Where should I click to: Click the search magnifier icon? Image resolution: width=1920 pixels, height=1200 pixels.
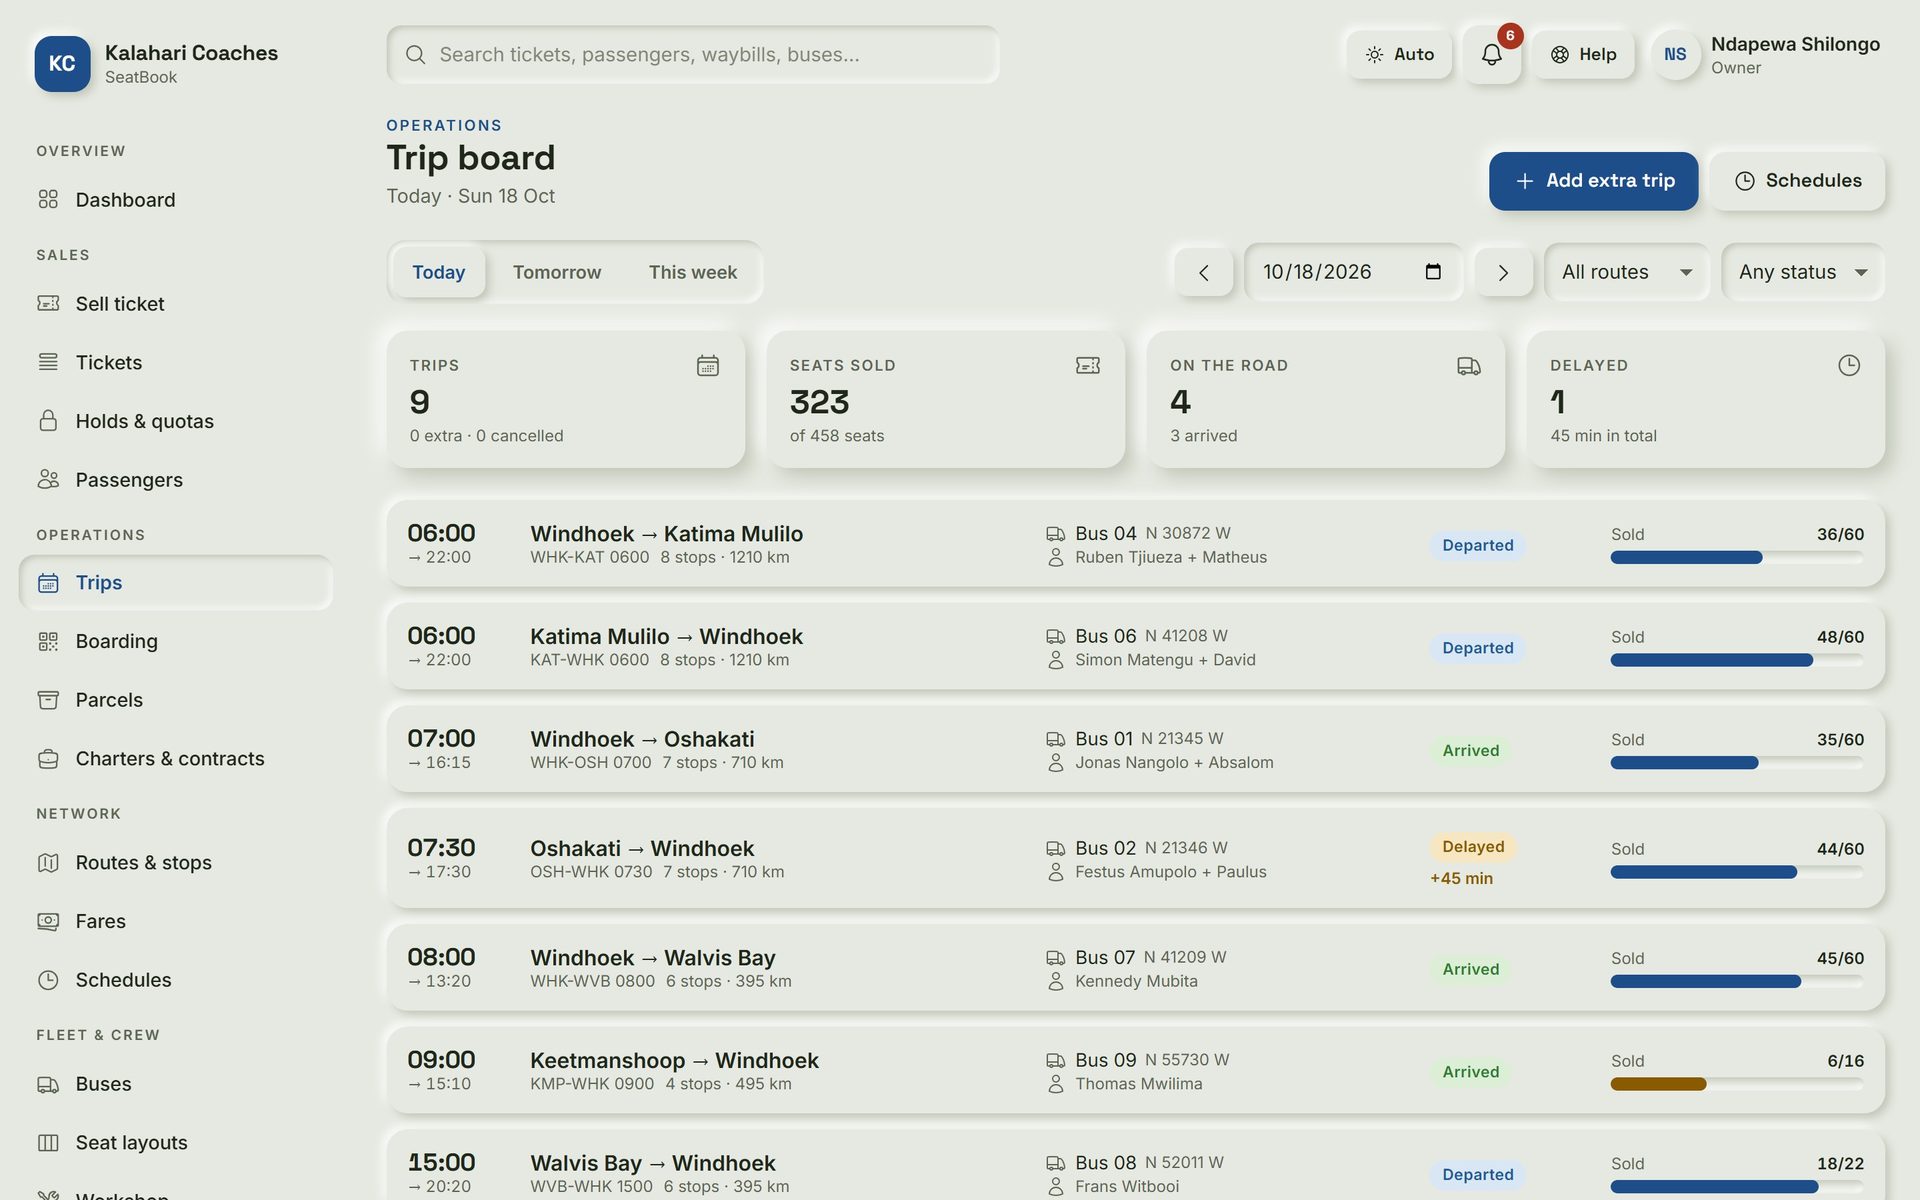415,55
